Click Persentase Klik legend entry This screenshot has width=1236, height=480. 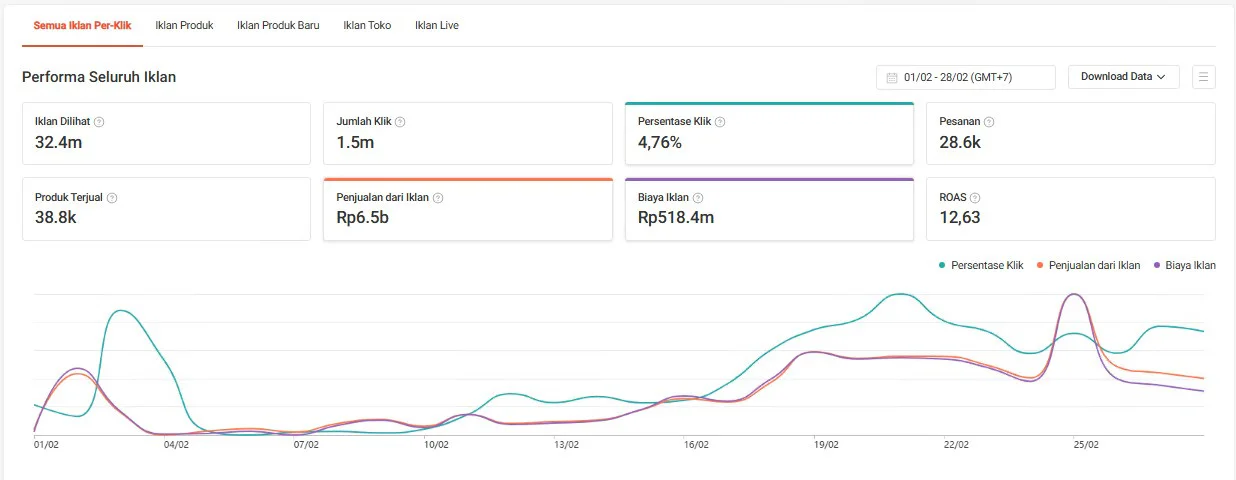(981, 266)
